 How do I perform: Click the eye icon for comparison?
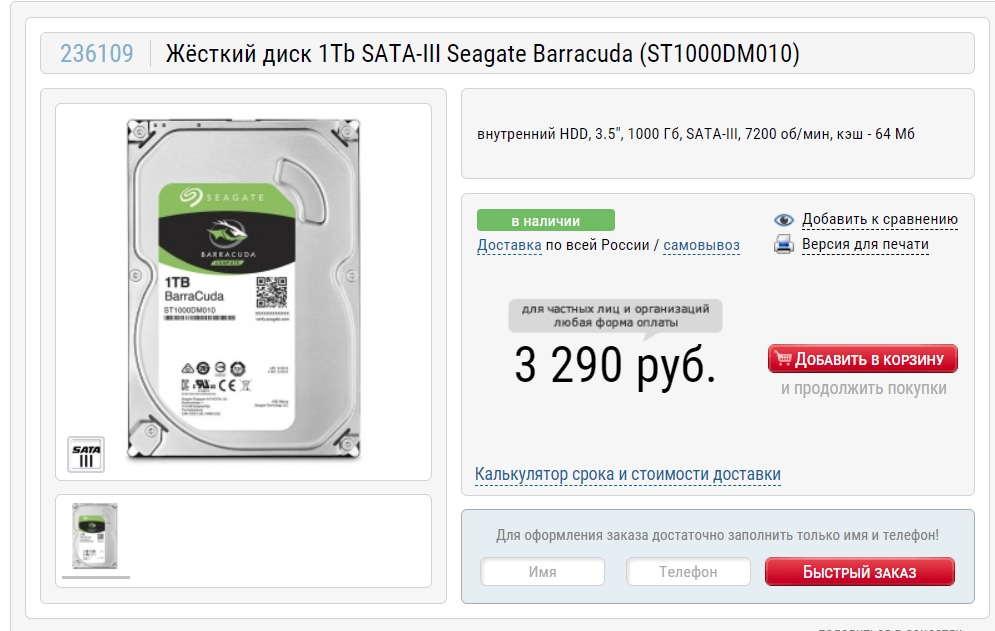click(x=784, y=220)
